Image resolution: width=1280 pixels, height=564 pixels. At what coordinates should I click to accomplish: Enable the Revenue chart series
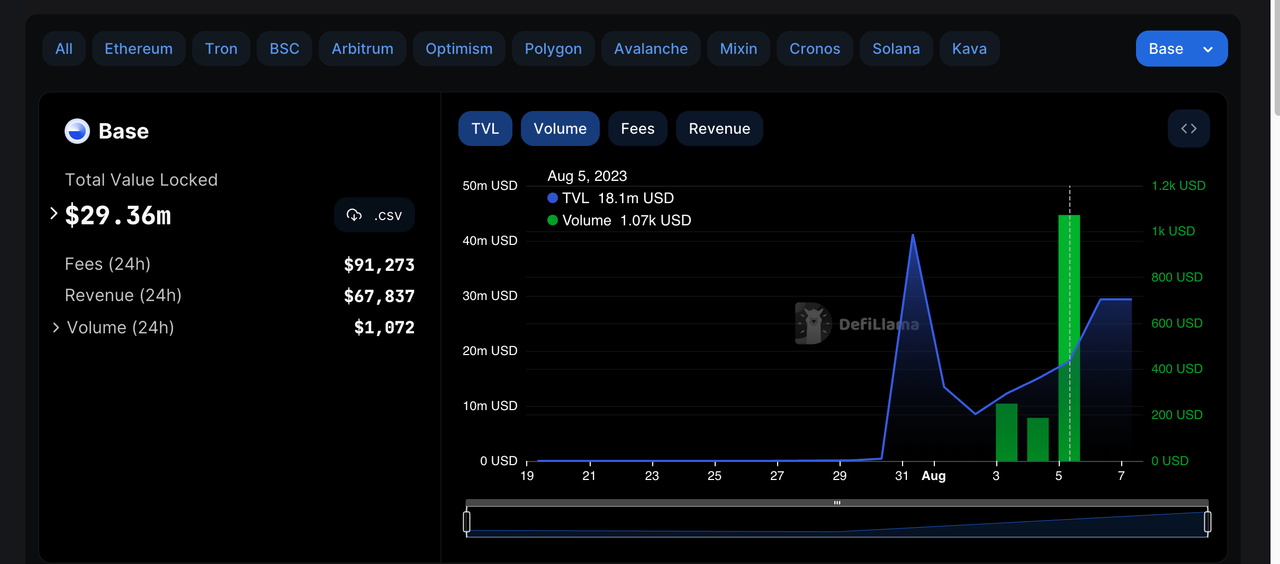coord(719,129)
